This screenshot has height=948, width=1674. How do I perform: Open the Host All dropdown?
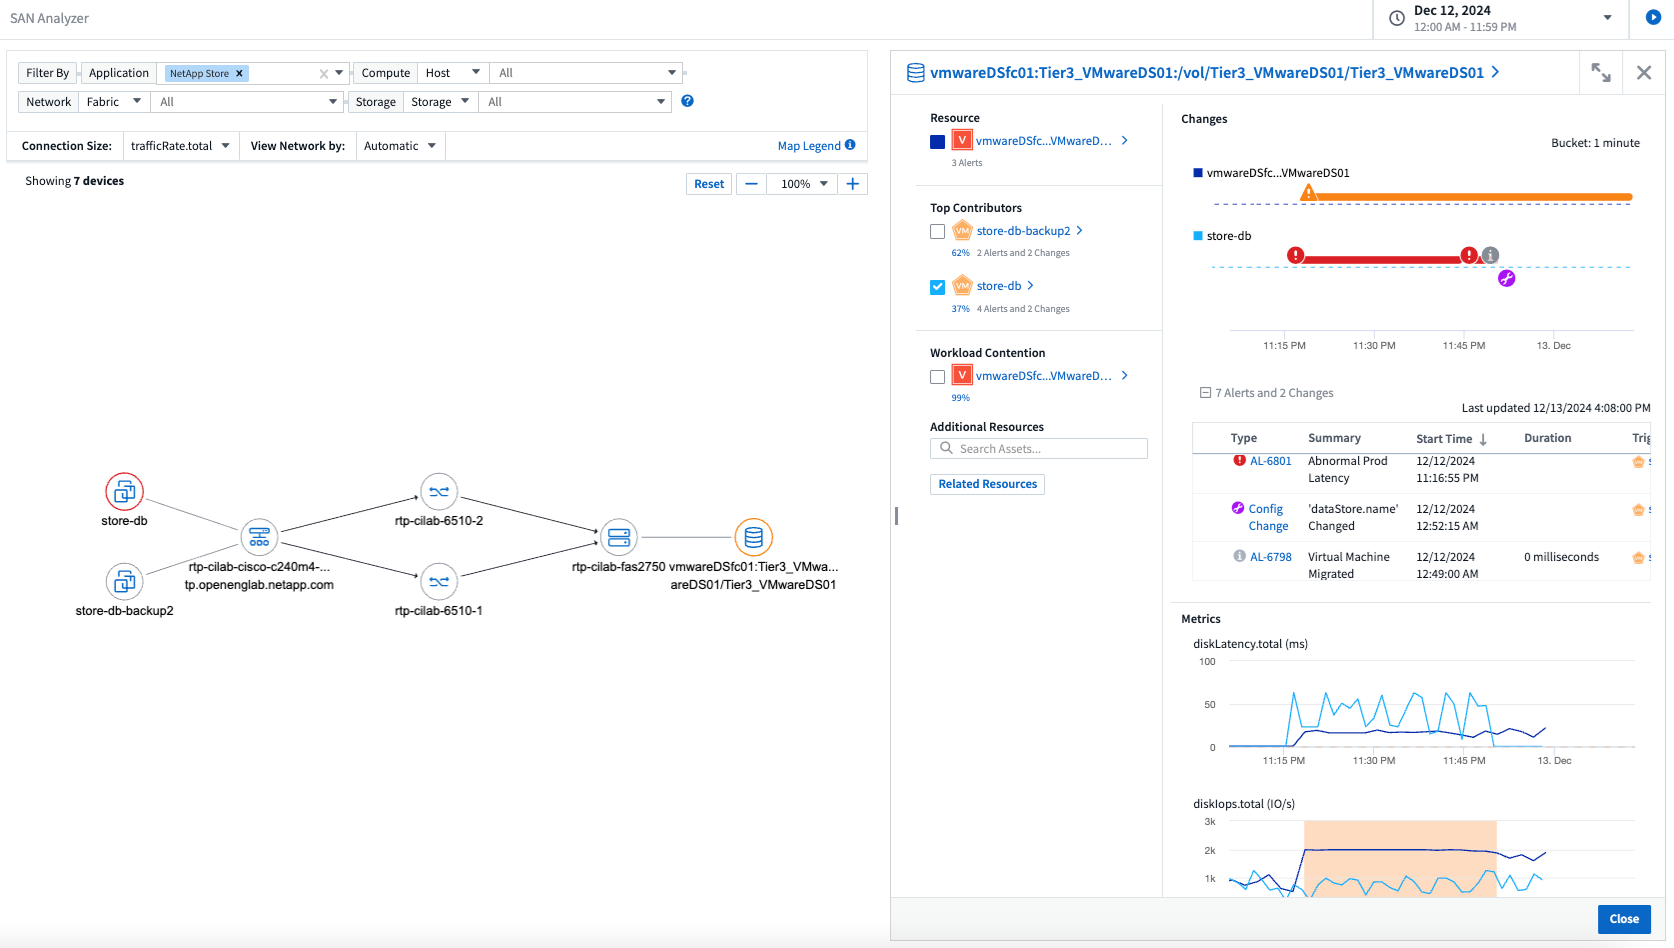click(585, 72)
